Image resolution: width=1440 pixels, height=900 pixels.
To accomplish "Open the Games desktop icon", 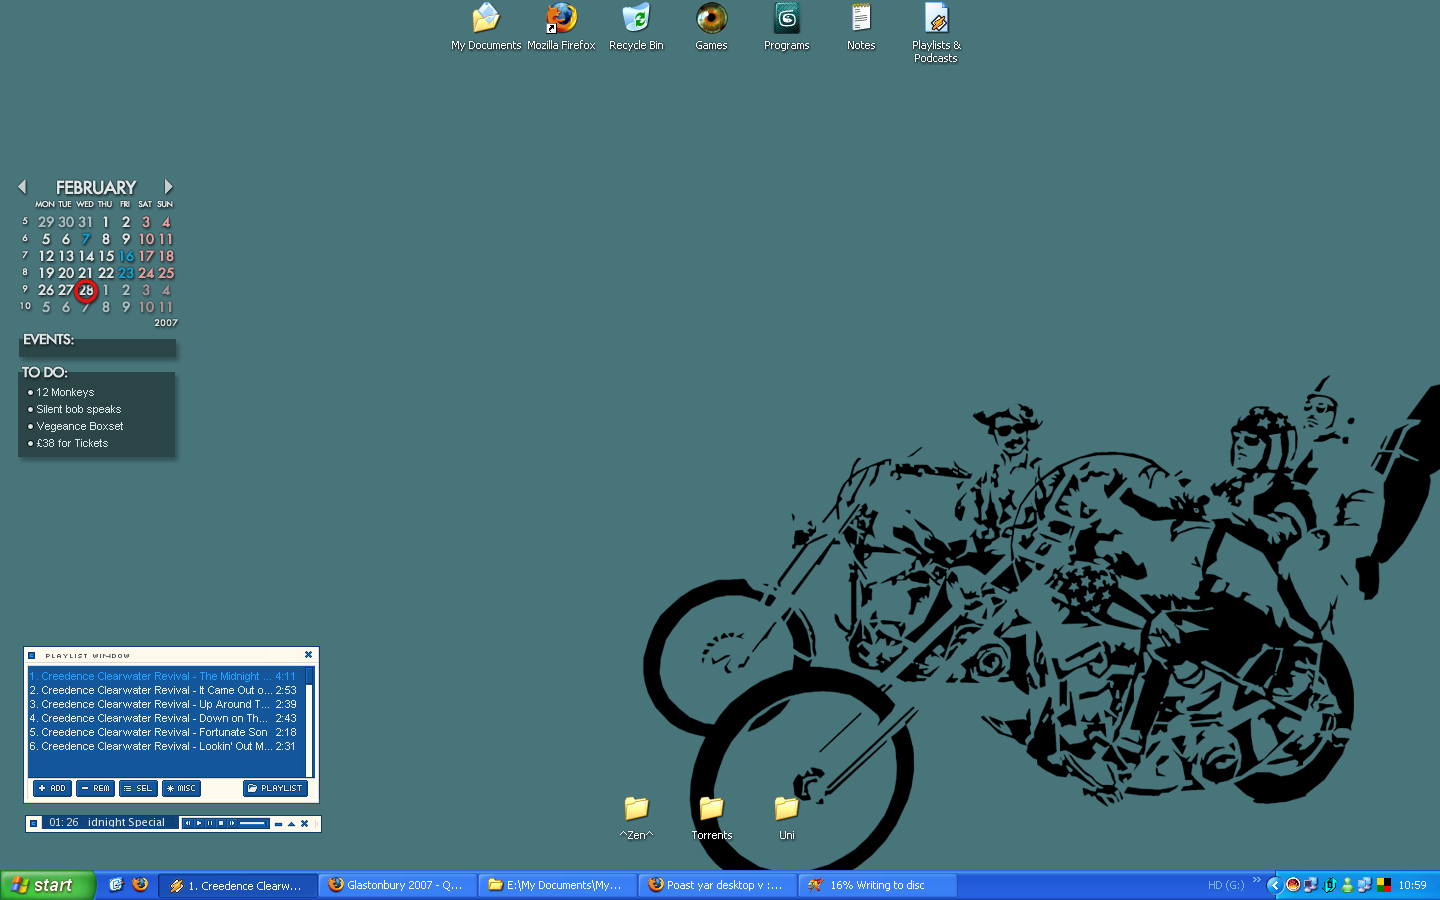I will [711, 27].
